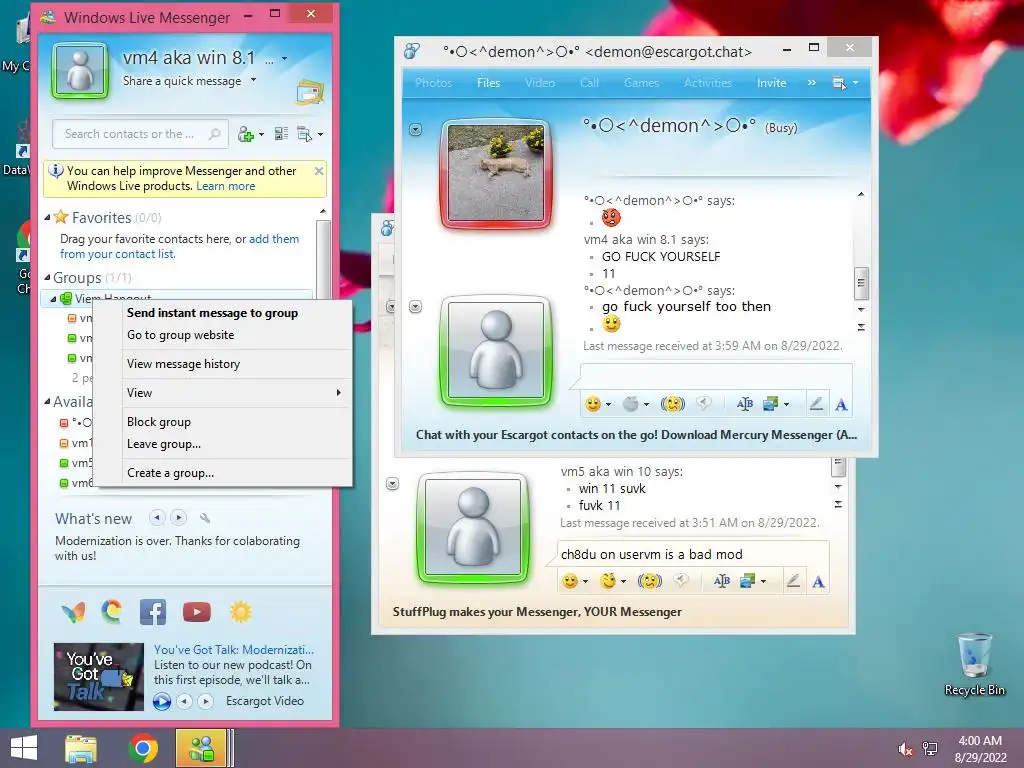The width and height of the screenshot is (1024, 768).
Task: Click handwriting pen icon in demon chat
Action: tap(816, 404)
